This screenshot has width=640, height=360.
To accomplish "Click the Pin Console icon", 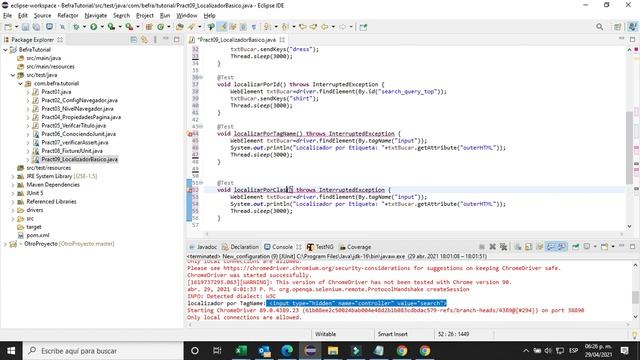I will [x=576, y=247].
